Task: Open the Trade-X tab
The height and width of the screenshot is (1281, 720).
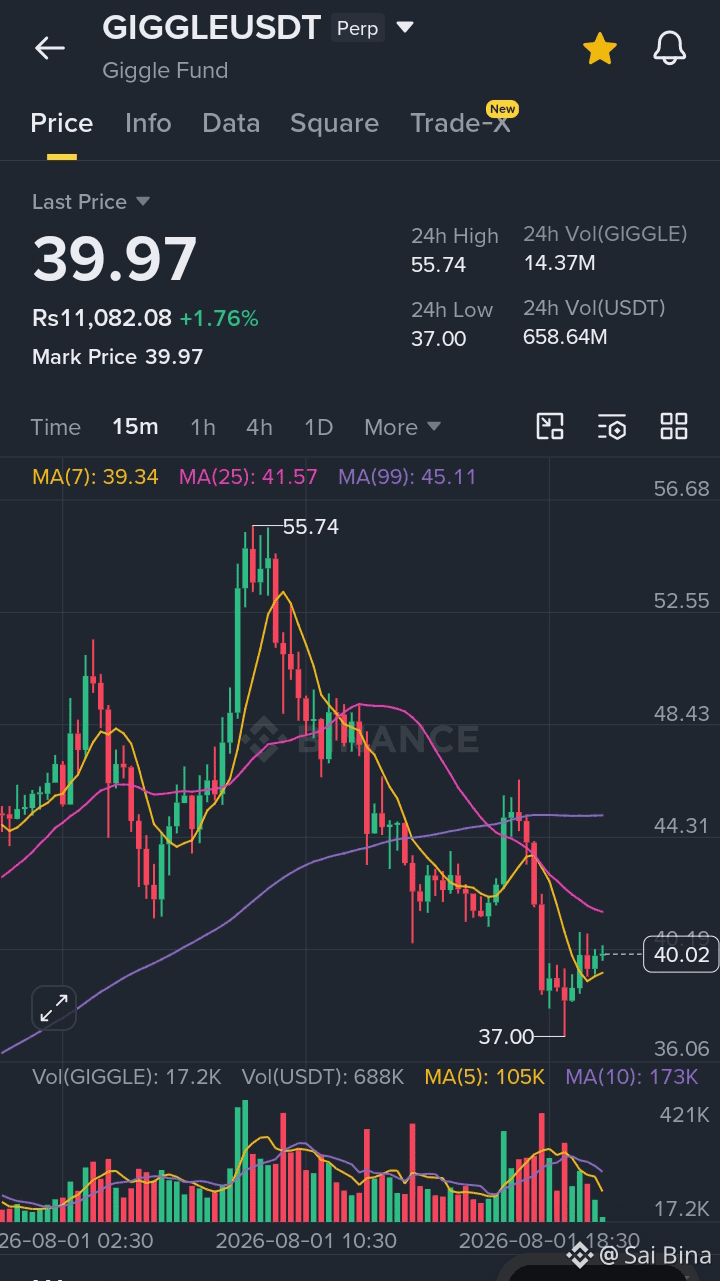Action: coord(460,123)
